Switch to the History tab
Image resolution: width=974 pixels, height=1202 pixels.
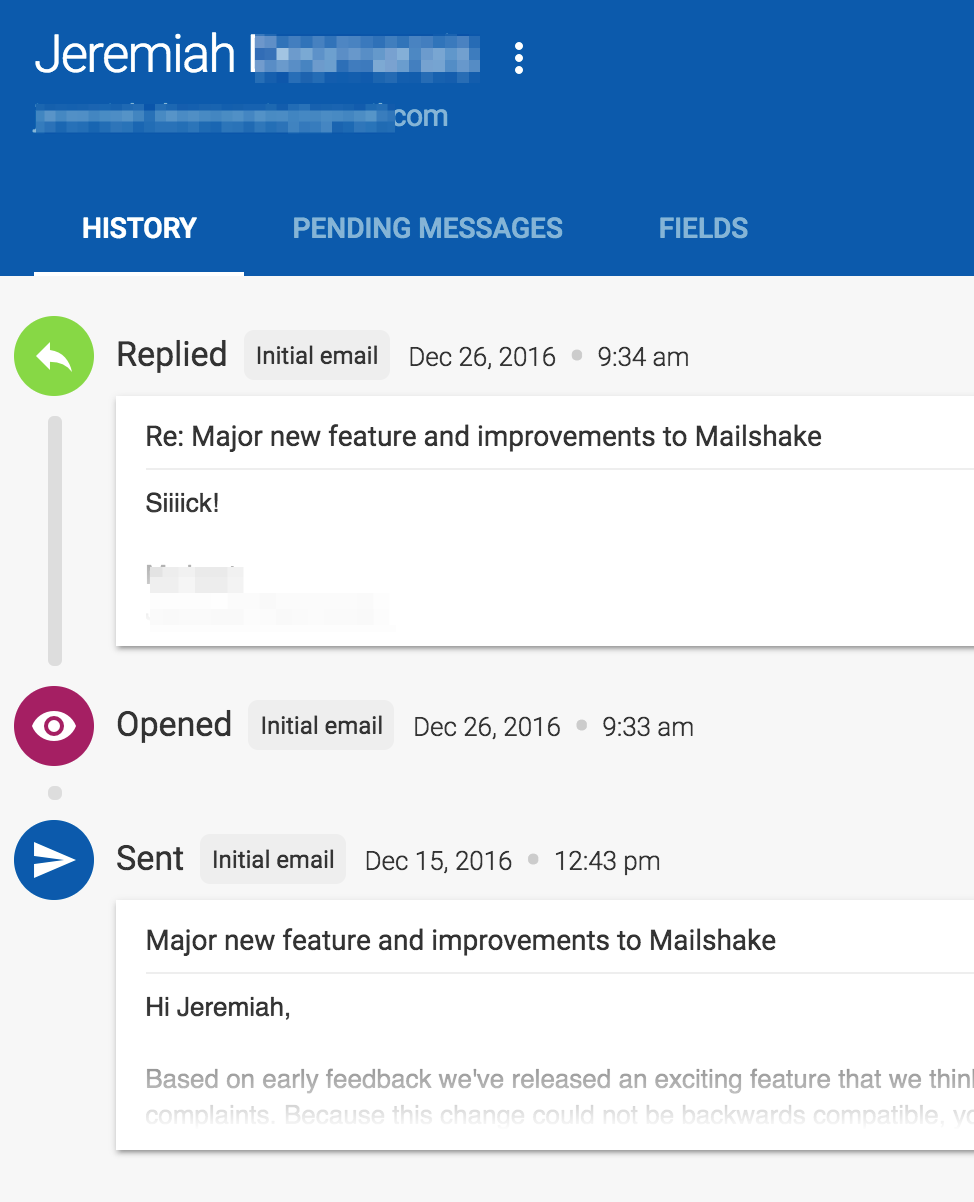click(139, 228)
